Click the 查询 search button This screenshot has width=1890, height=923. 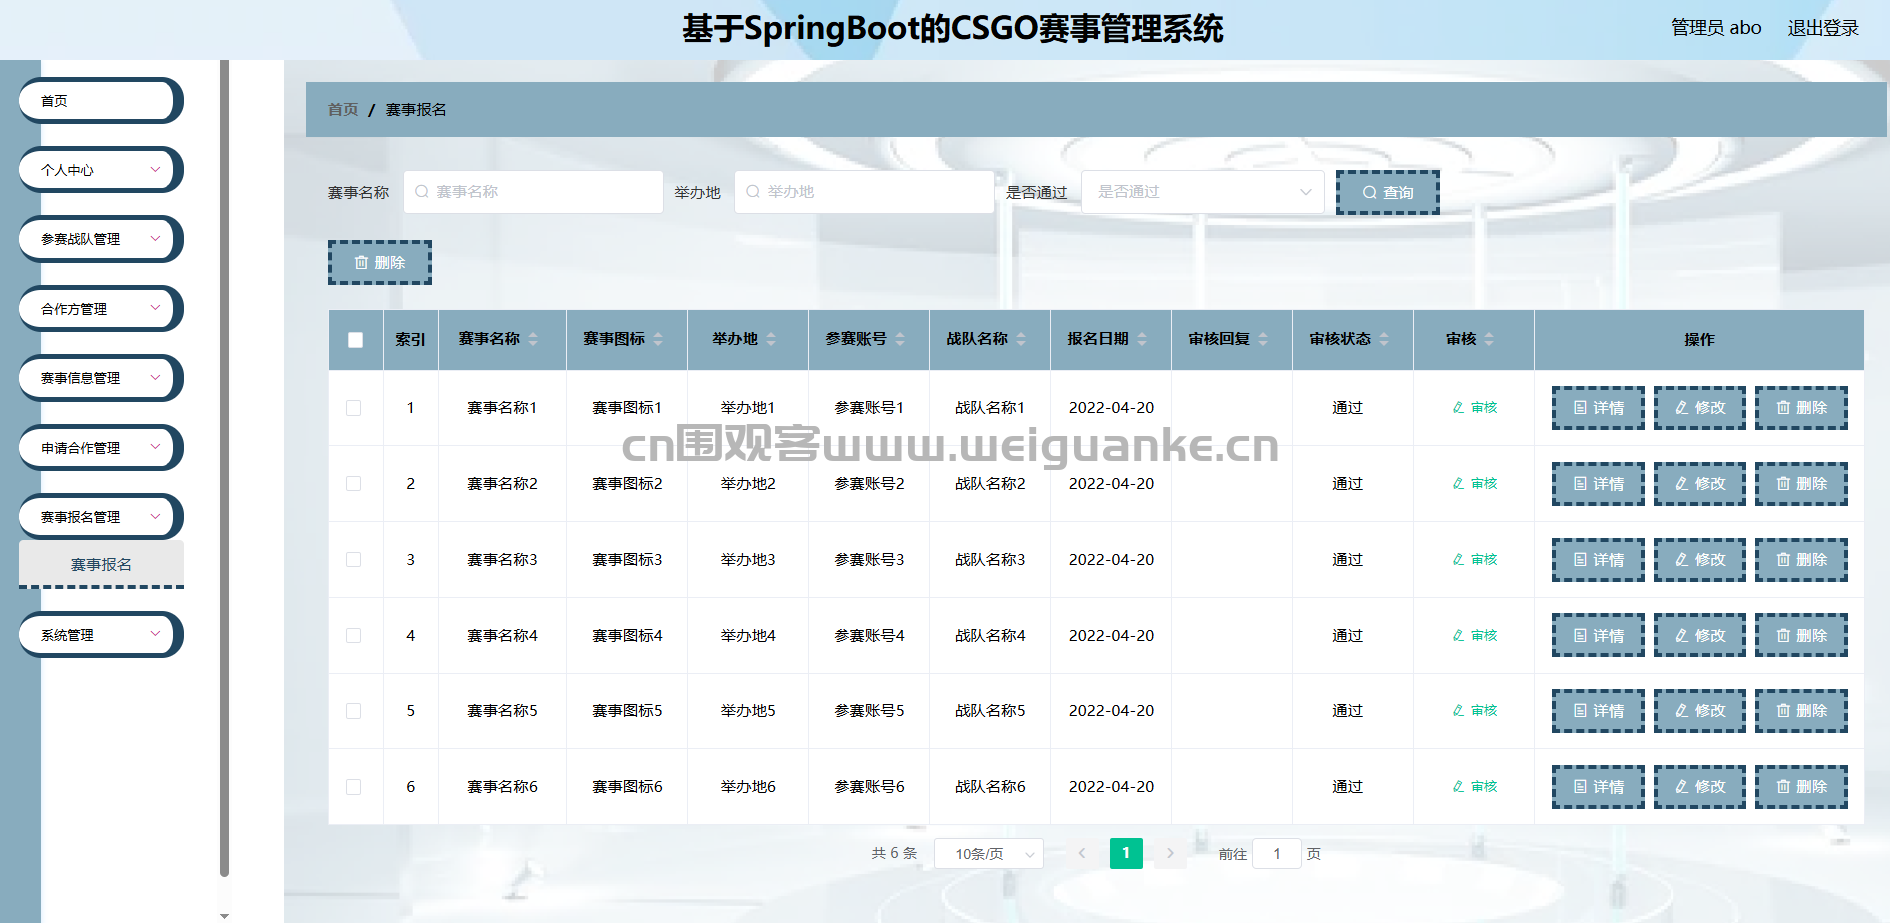click(x=1388, y=192)
